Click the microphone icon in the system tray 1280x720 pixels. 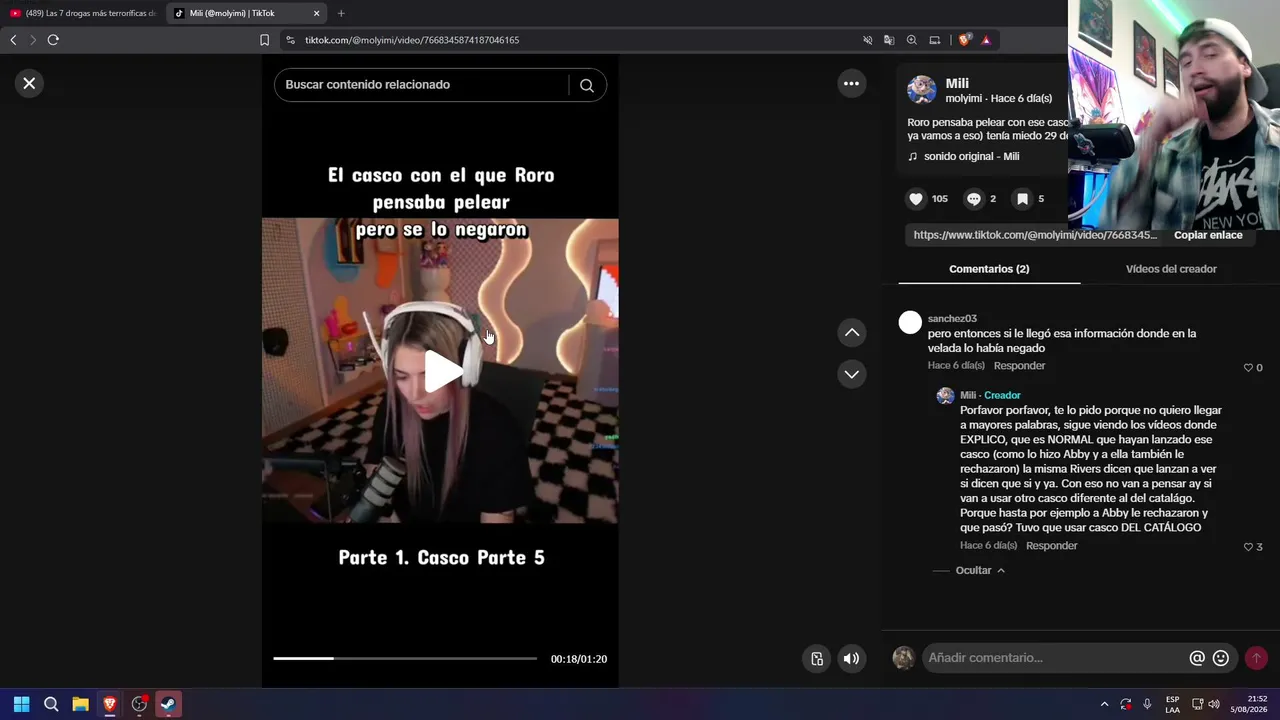pos(1147,704)
